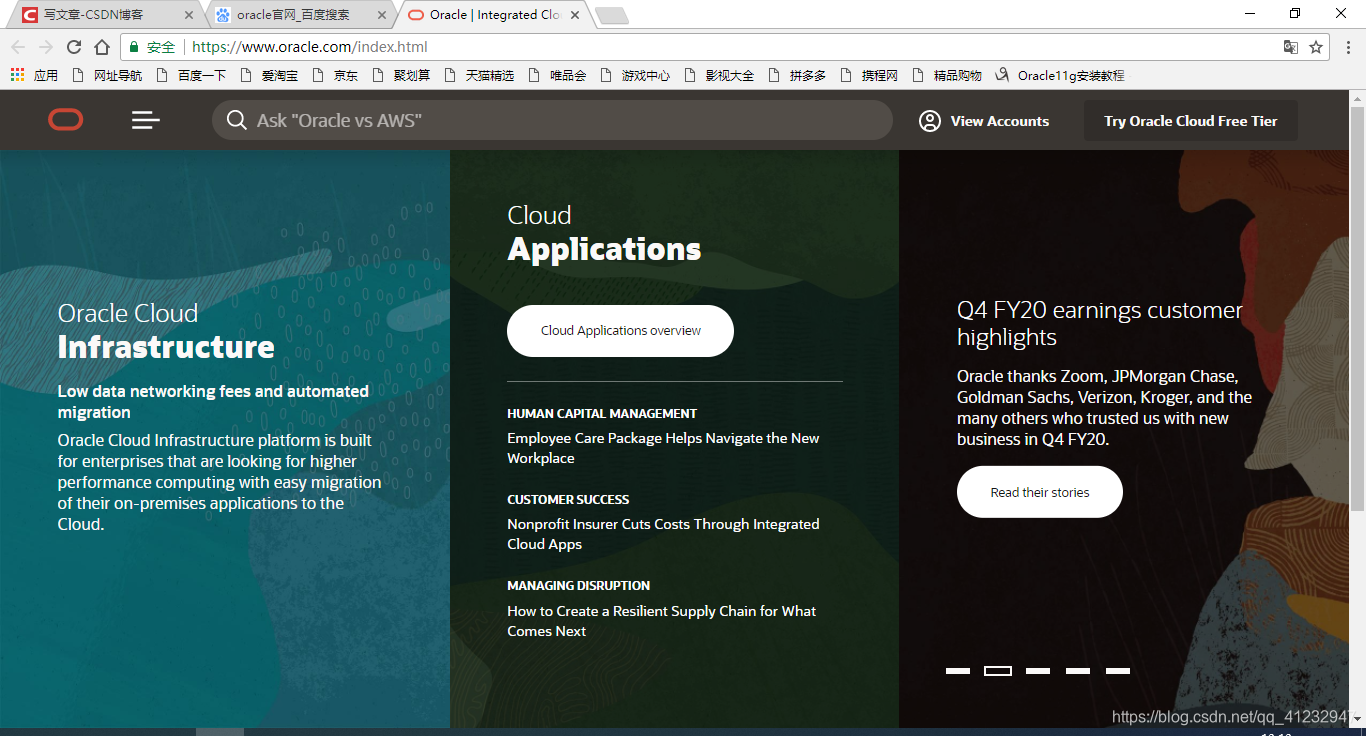Open the 应用 apps grid shortcut
Image resolution: width=1366 pixels, height=736 pixels.
[x=34, y=75]
